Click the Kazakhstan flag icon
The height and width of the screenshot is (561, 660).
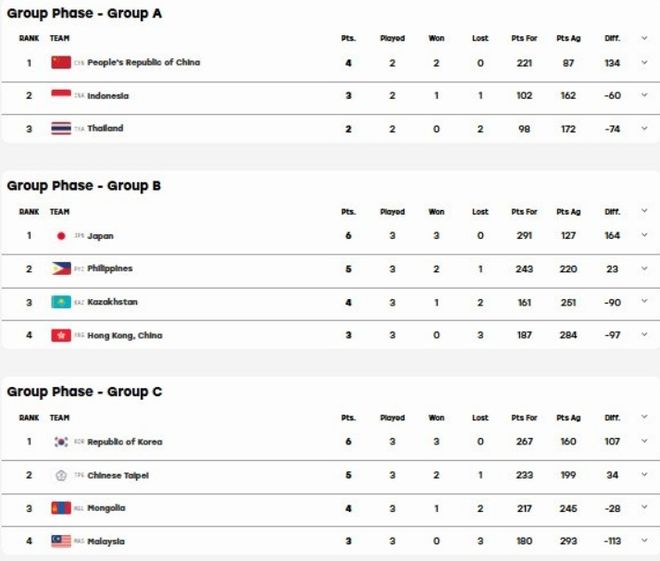tap(61, 302)
